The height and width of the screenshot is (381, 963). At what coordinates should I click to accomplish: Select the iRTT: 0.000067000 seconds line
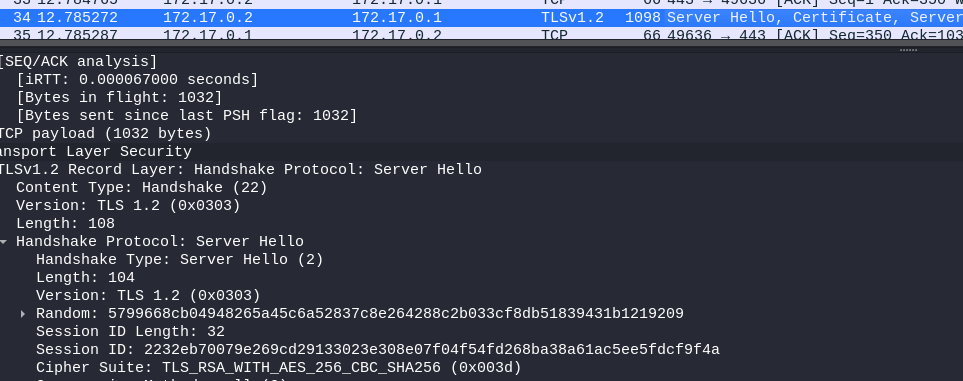(138, 80)
